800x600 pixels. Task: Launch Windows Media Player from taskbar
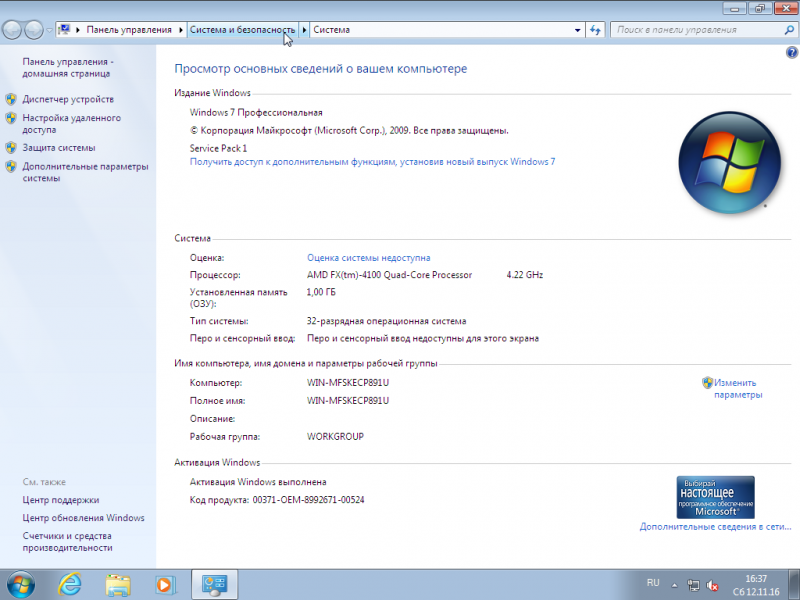[x=165, y=585]
